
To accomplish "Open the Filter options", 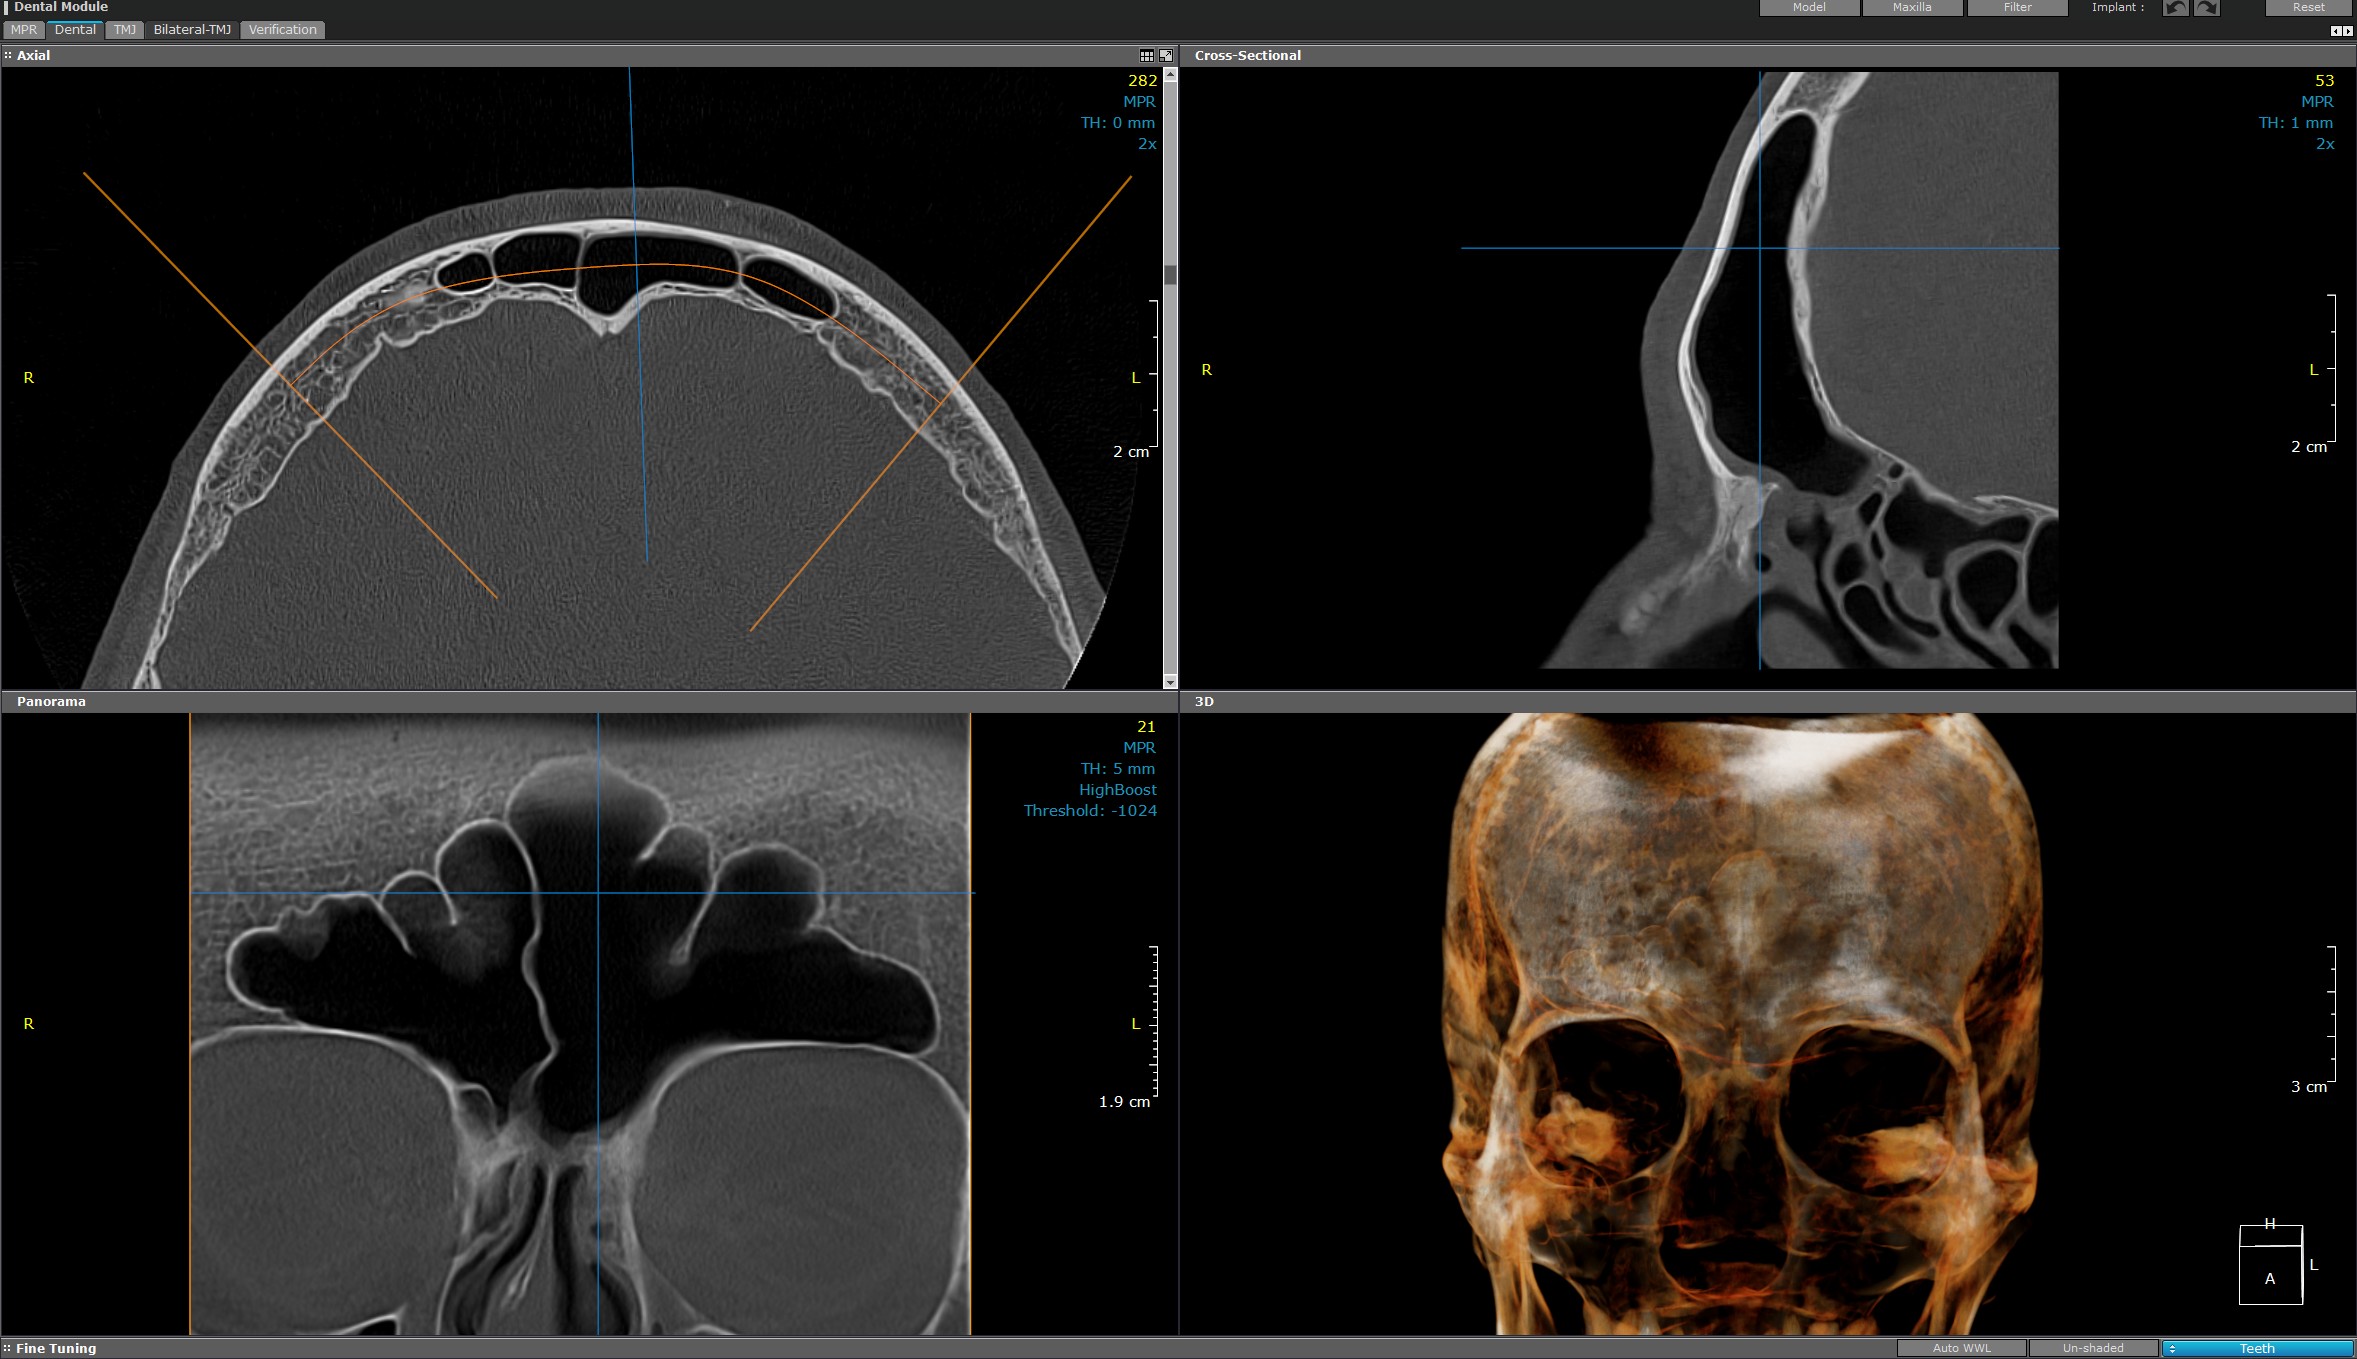I will 2017,8.
